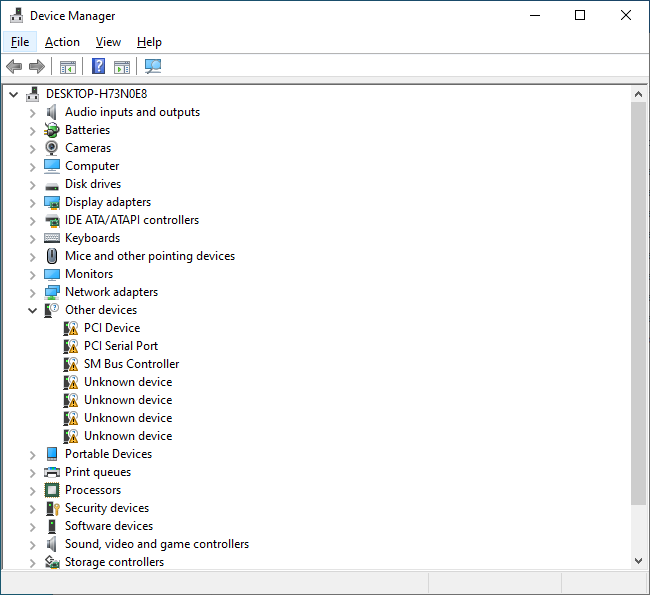Open Help via the blue question mark icon
This screenshot has height=595, width=650.
click(98, 66)
